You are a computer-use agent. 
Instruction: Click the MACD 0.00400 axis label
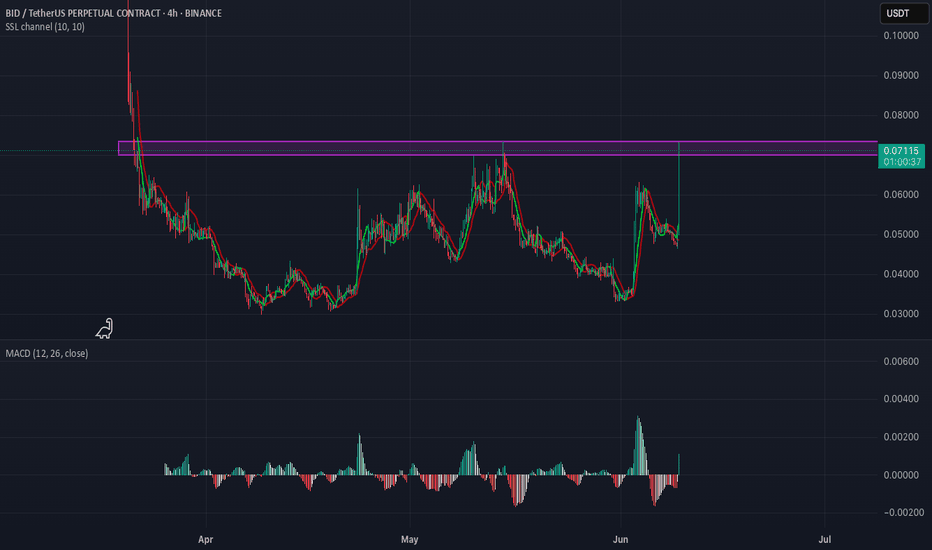pos(901,399)
